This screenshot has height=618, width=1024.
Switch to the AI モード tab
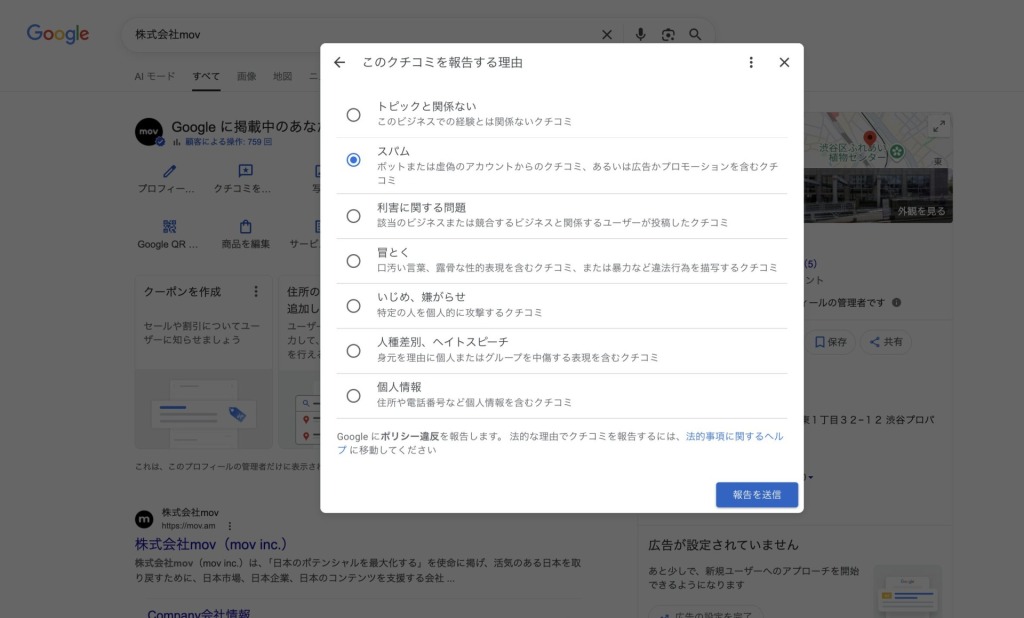coord(155,76)
